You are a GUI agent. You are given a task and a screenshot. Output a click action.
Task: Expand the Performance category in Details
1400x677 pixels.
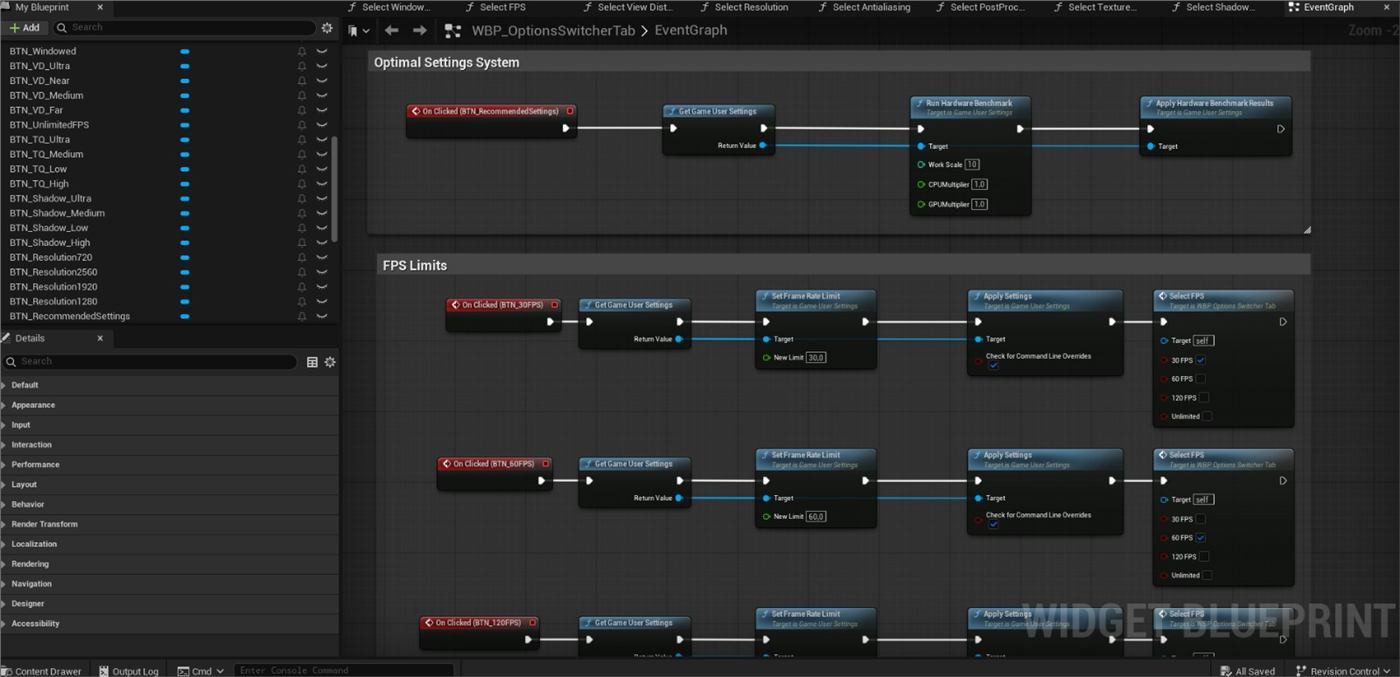pos(4,465)
